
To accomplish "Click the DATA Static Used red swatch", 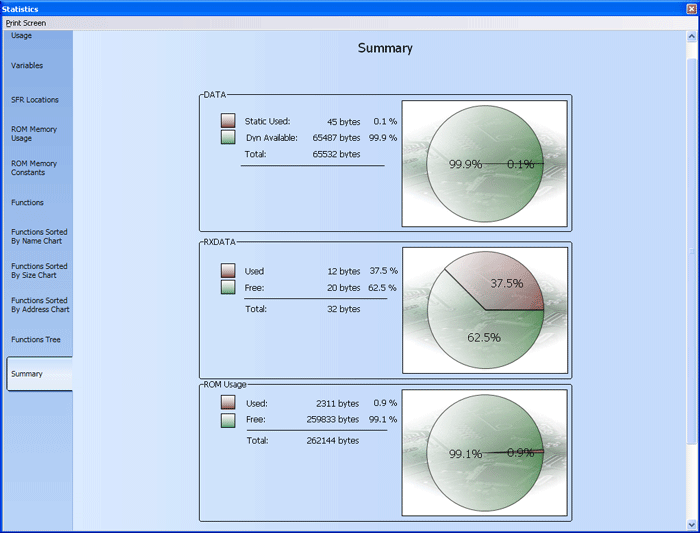I will click(x=228, y=121).
